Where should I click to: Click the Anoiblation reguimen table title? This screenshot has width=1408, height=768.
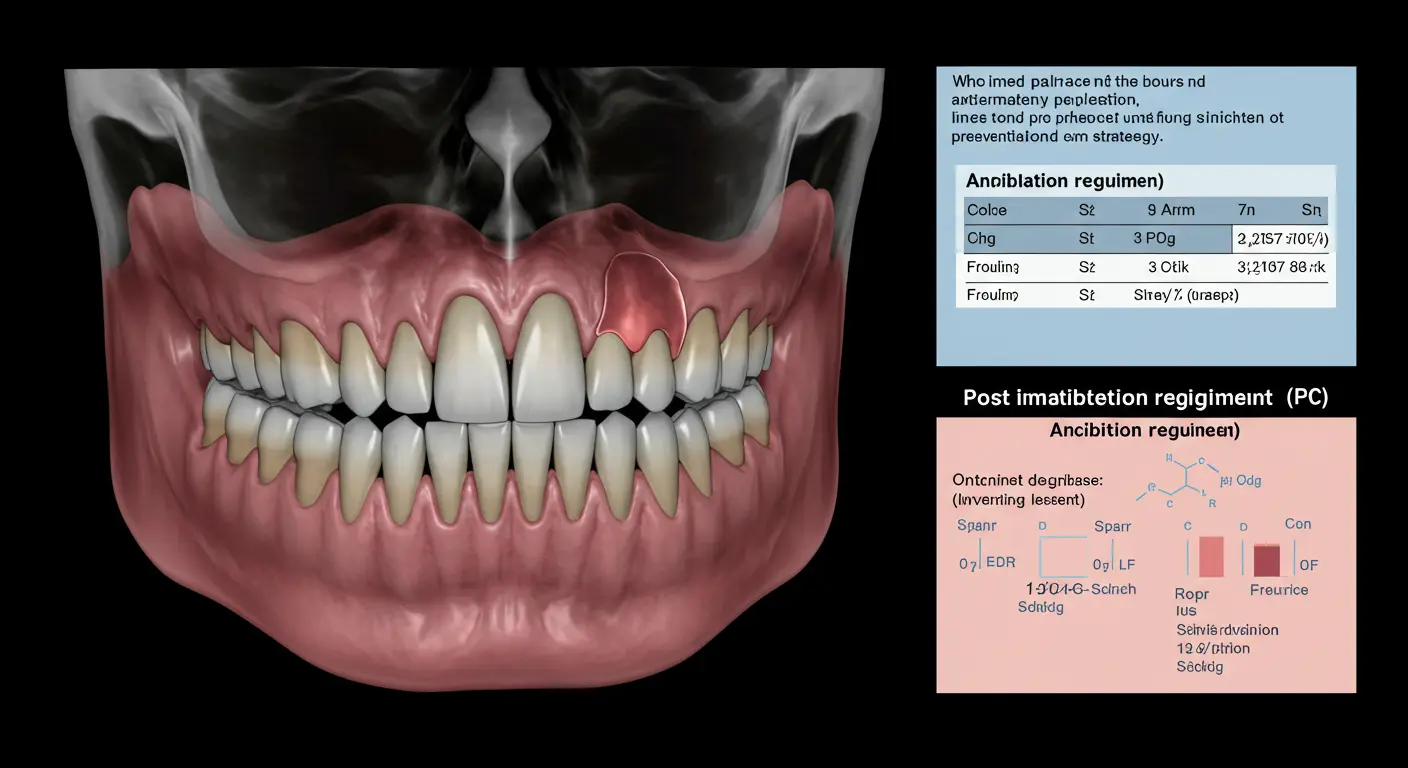[x=1064, y=181]
